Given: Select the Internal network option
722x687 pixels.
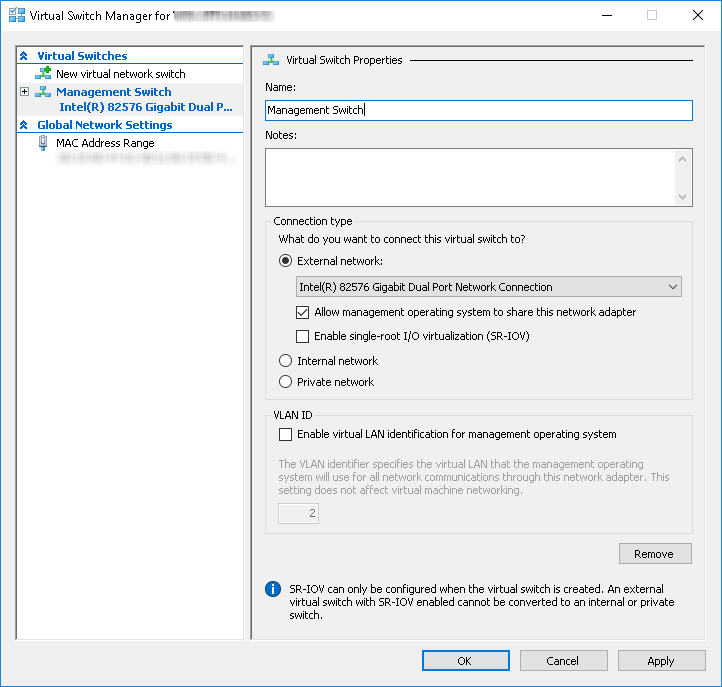Looking at the screenshot, I should pyautogui.click(x=286, y=361).
